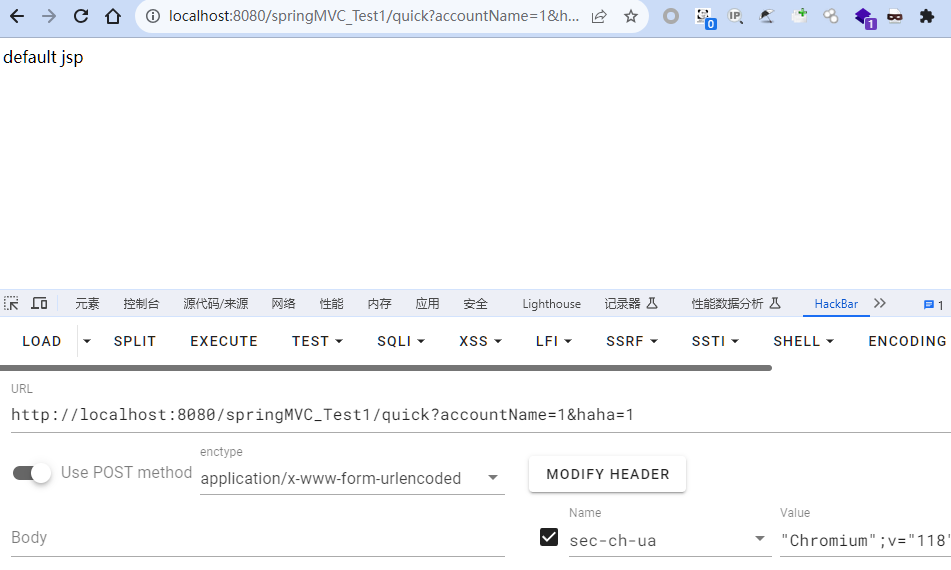Viewport: 951px width, 570px height.
Task: Reload the current page
Action: tap(81, 16)
